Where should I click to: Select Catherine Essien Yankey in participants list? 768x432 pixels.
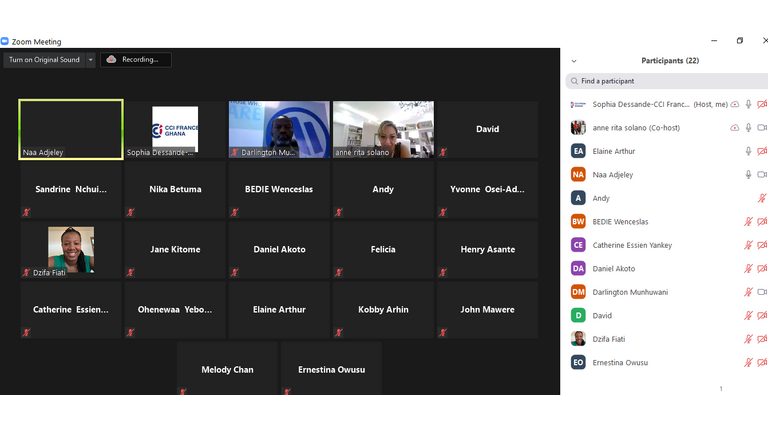(x=632, y=245)
